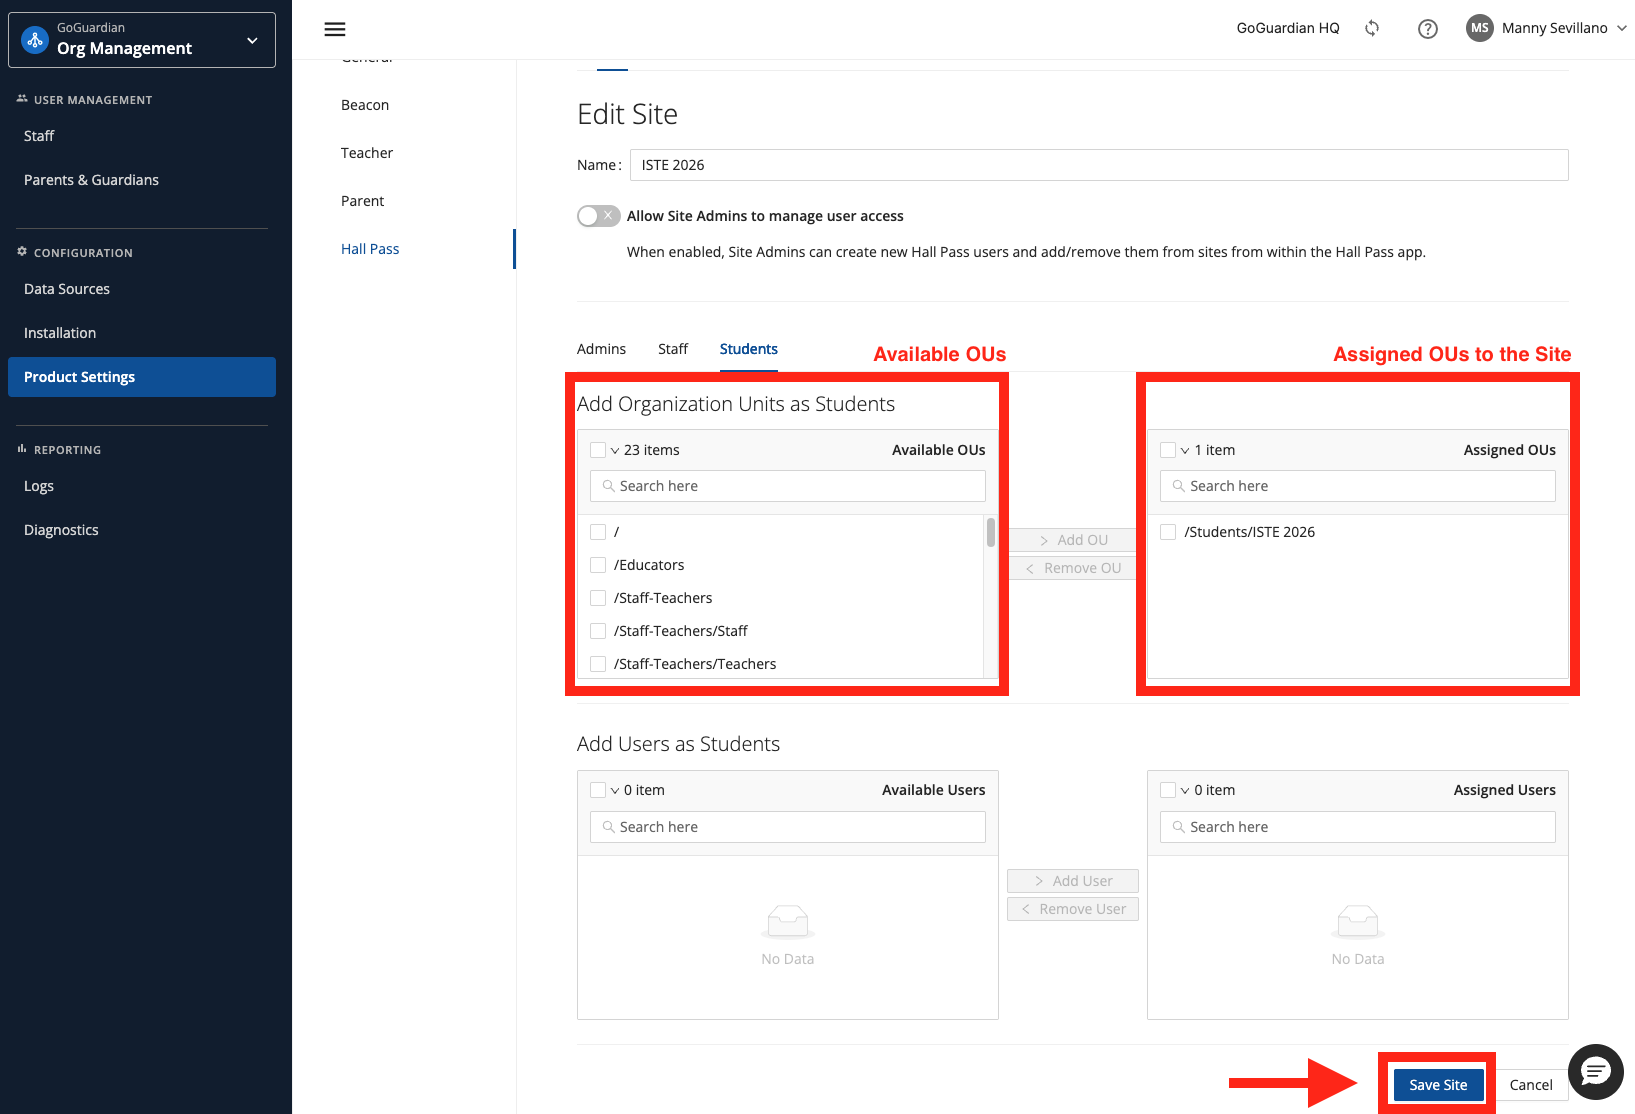Select the Students tab
This screenshot has width=1635, height=1114.
(x=749, y=349)
